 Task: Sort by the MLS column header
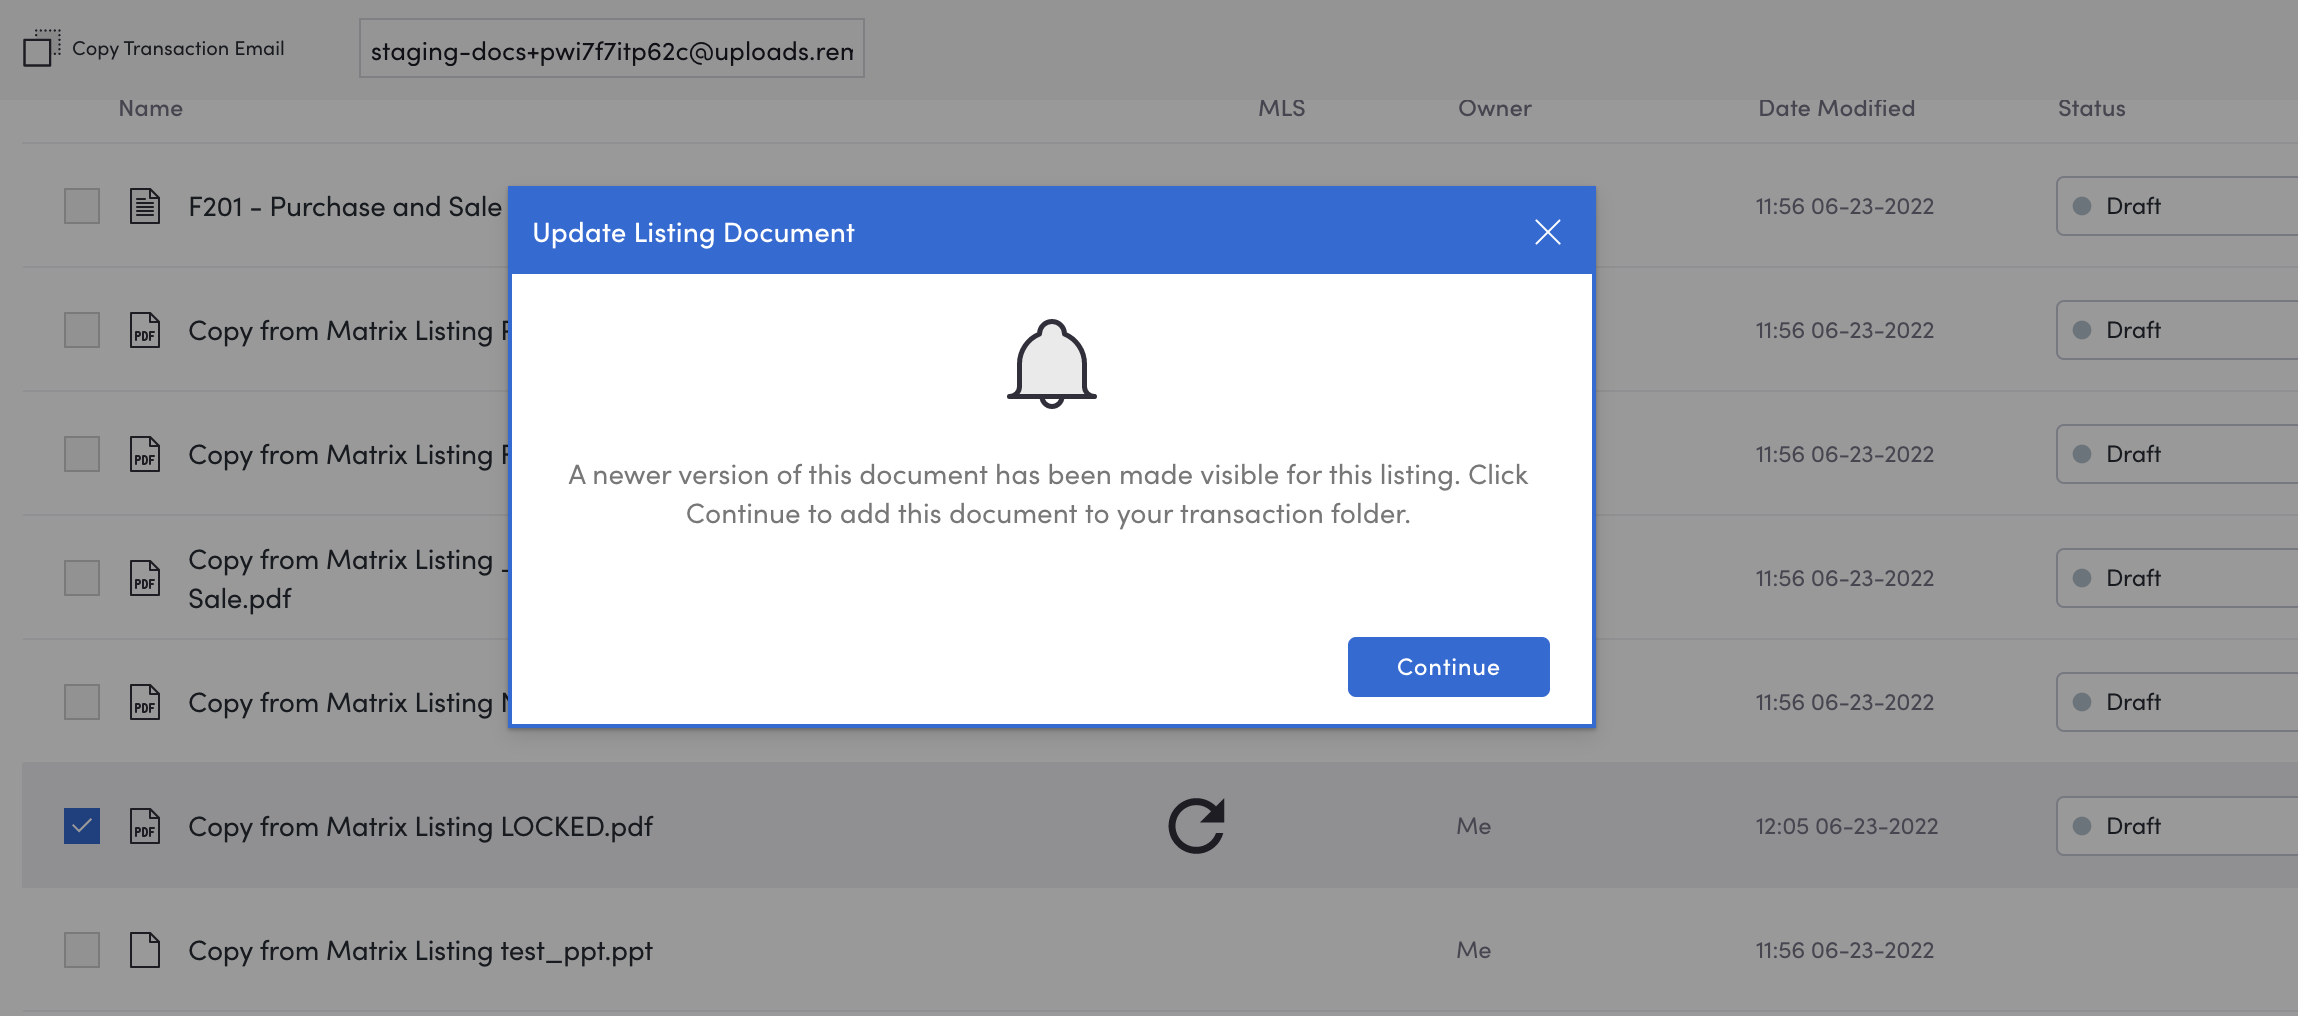(x=1281, y=108)
